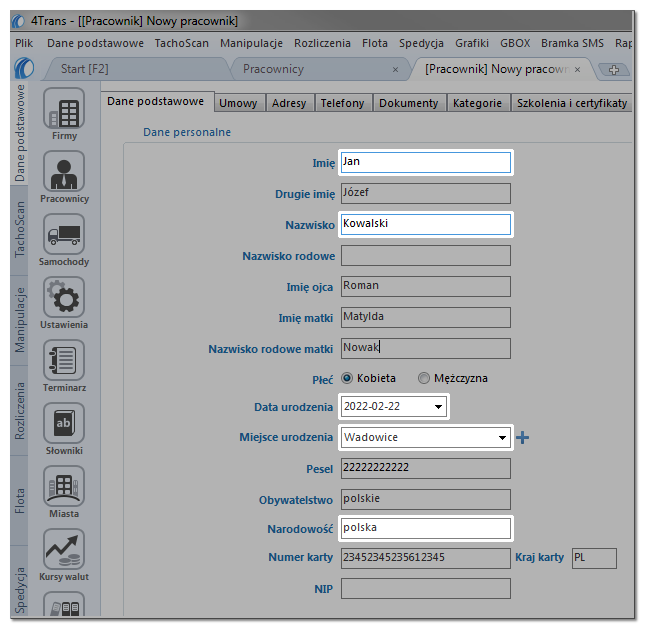Click the Narodowość field
The height and width of the screenshot is (629, 645).
426,528
